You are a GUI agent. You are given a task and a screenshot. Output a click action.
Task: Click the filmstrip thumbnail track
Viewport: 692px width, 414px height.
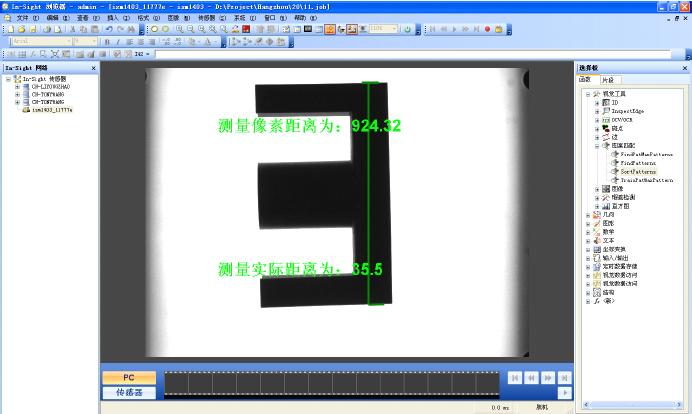point(330,382)
